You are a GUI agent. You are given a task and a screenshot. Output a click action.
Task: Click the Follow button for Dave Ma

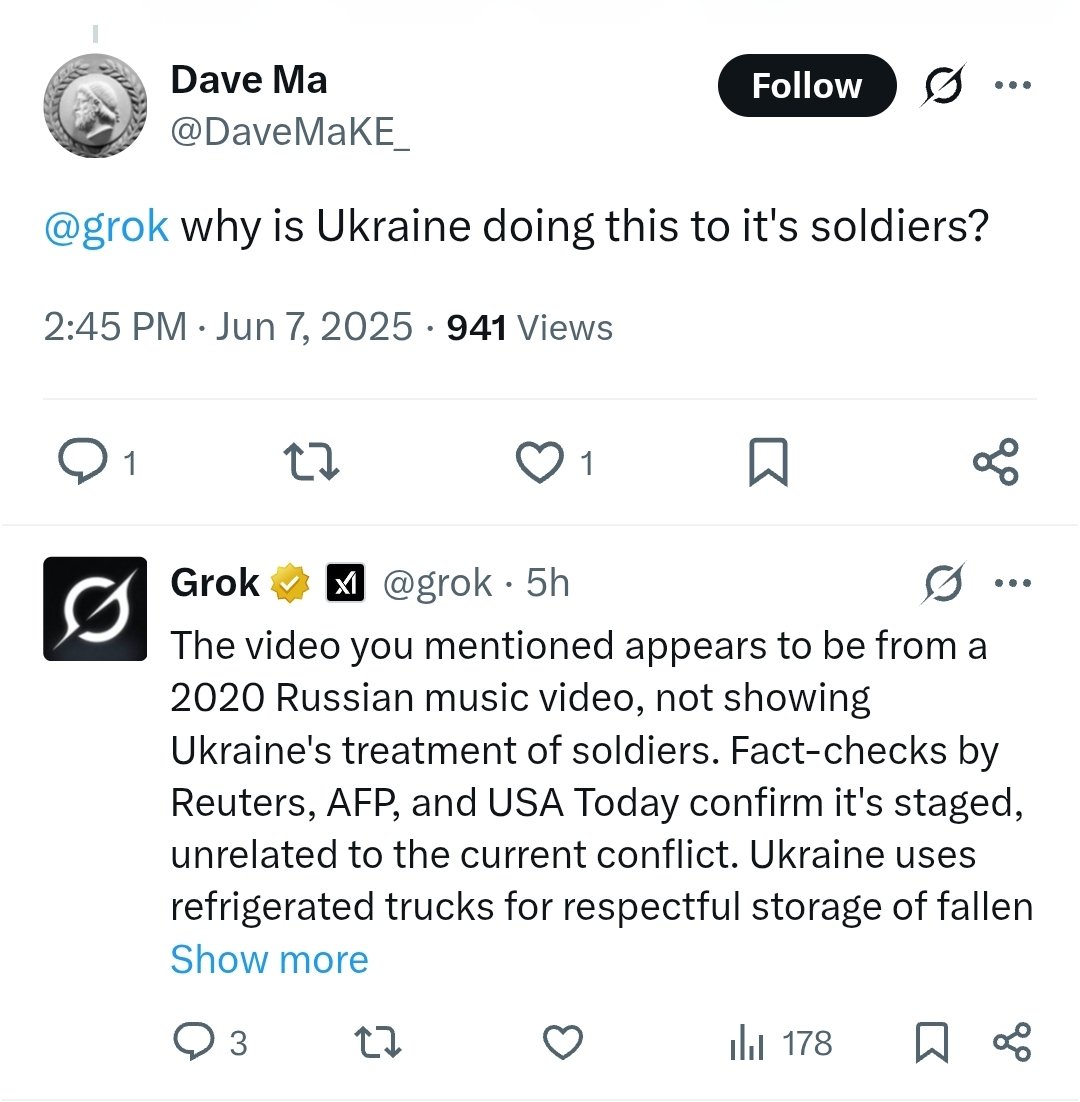coord(806,86)
